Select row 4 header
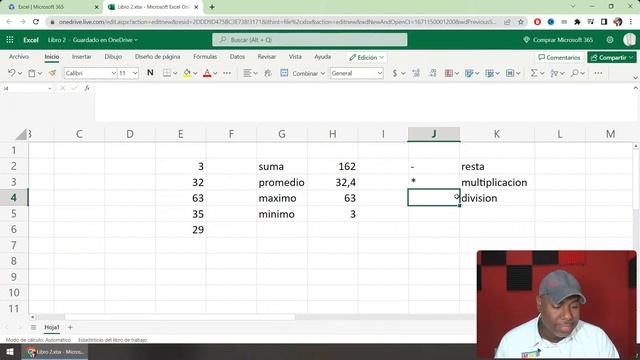 click(14, 198)
